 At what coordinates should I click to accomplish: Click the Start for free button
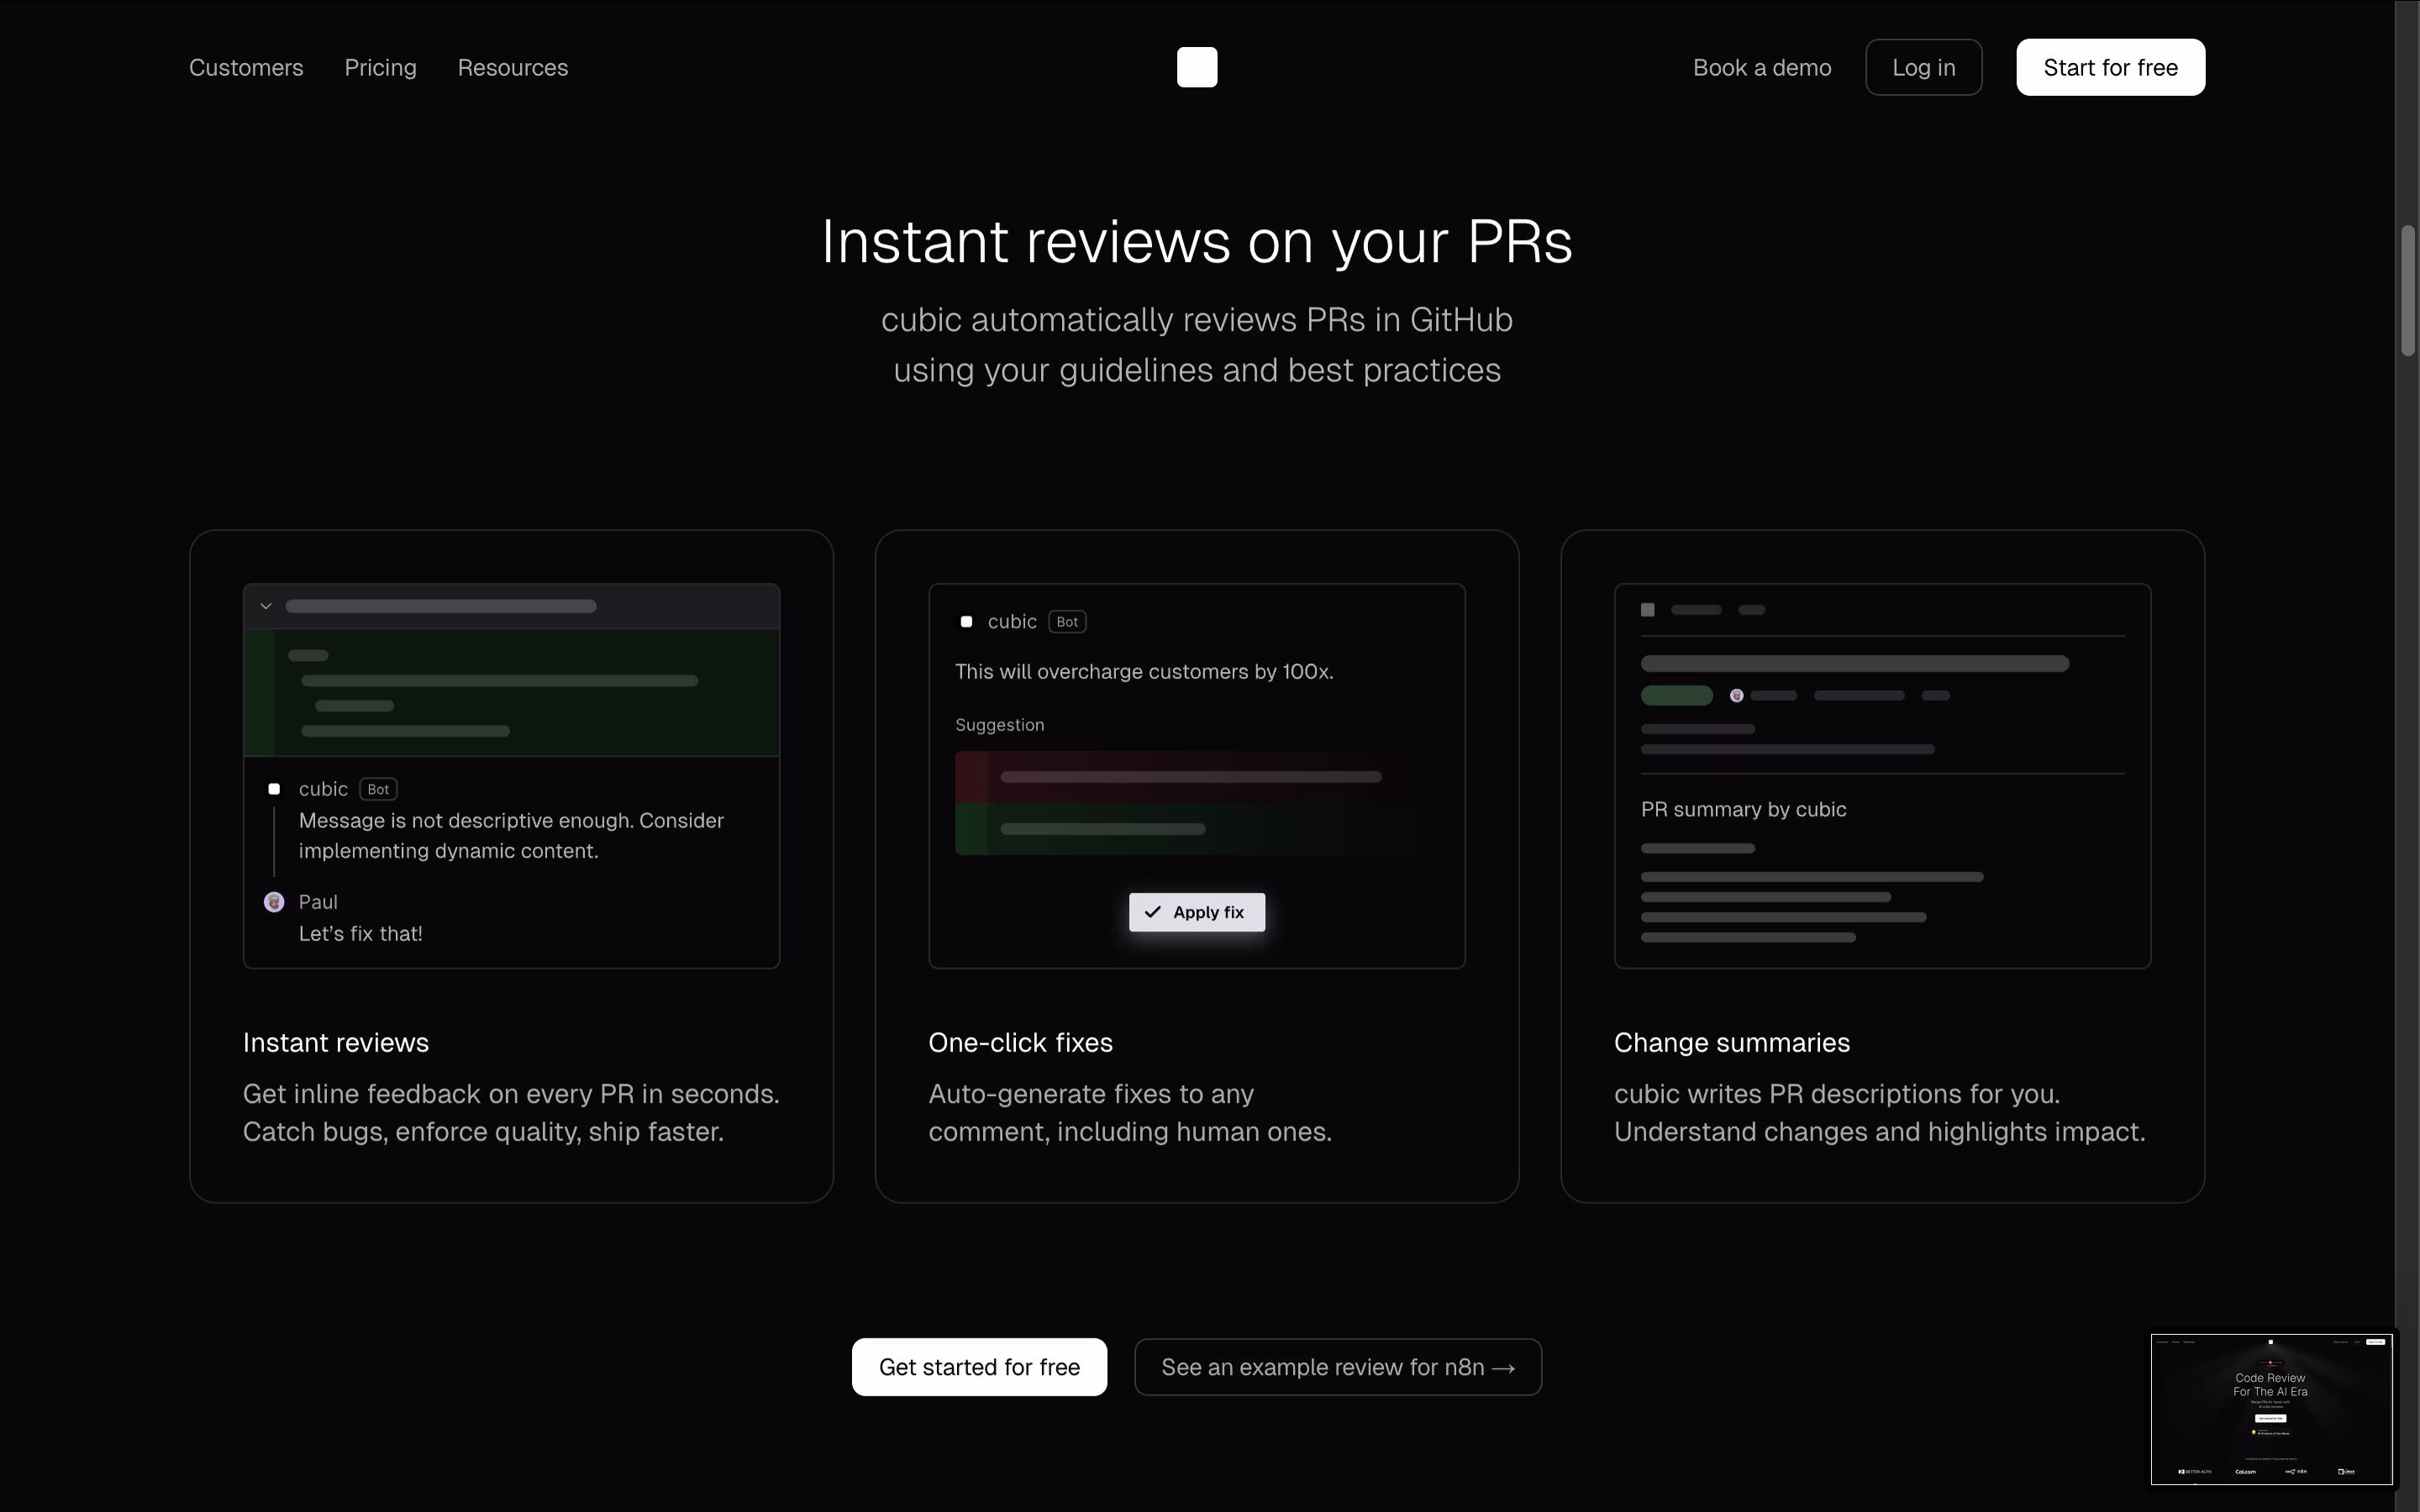tap(2110, 67)
